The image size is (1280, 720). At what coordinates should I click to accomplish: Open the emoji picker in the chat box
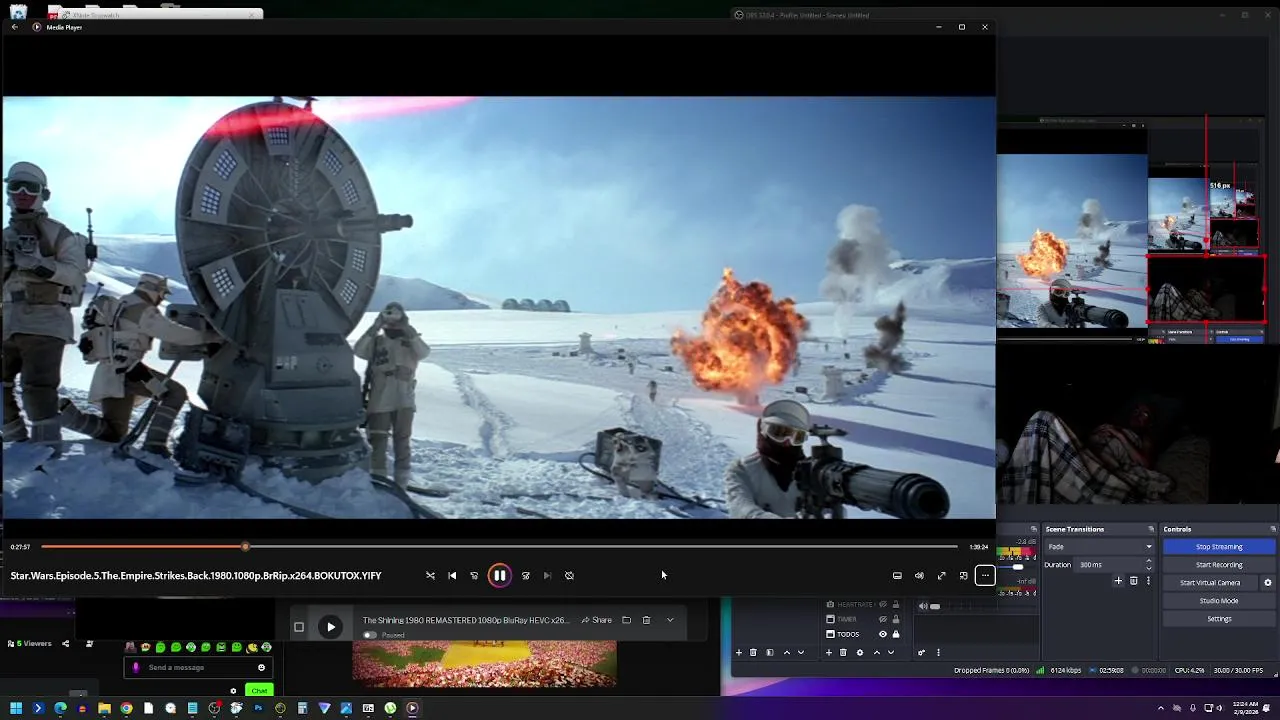tap(261, 667)
